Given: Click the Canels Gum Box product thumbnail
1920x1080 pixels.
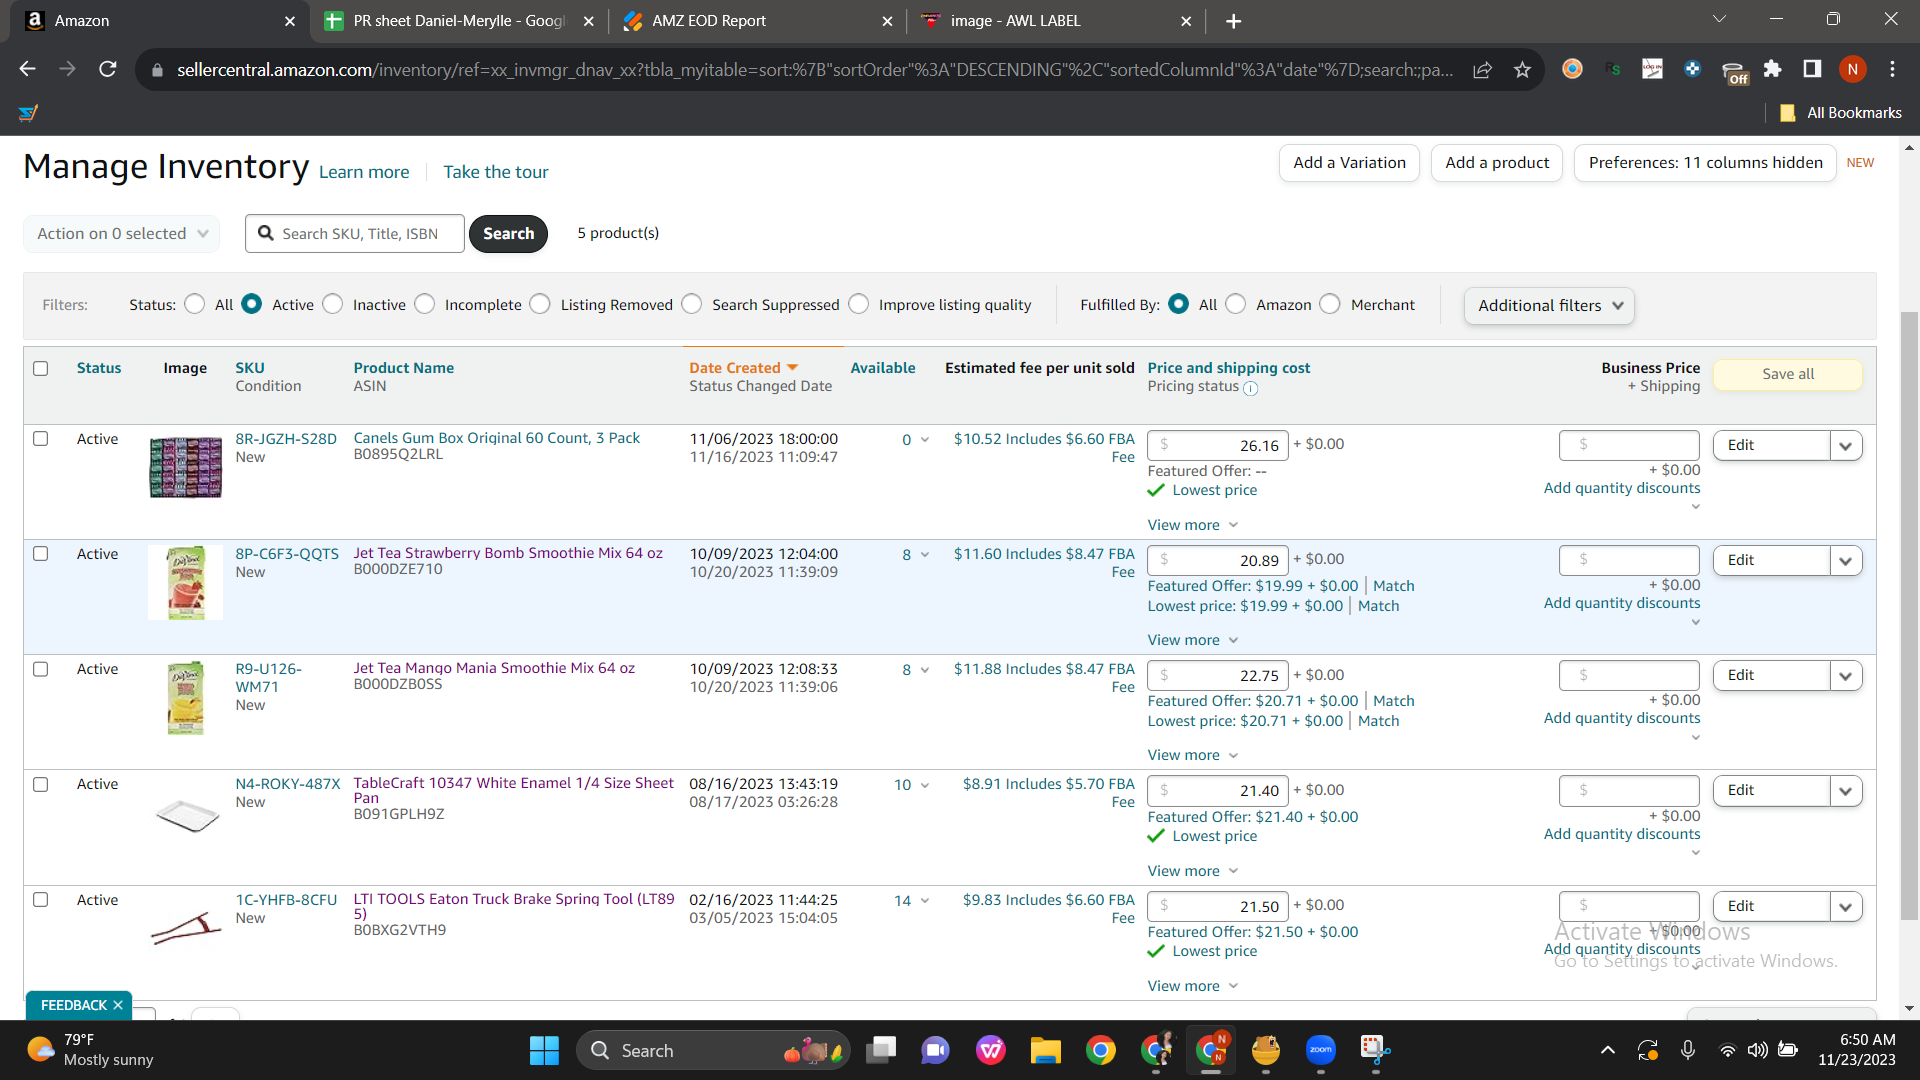Looking at the screenshot, I should 186,467.
